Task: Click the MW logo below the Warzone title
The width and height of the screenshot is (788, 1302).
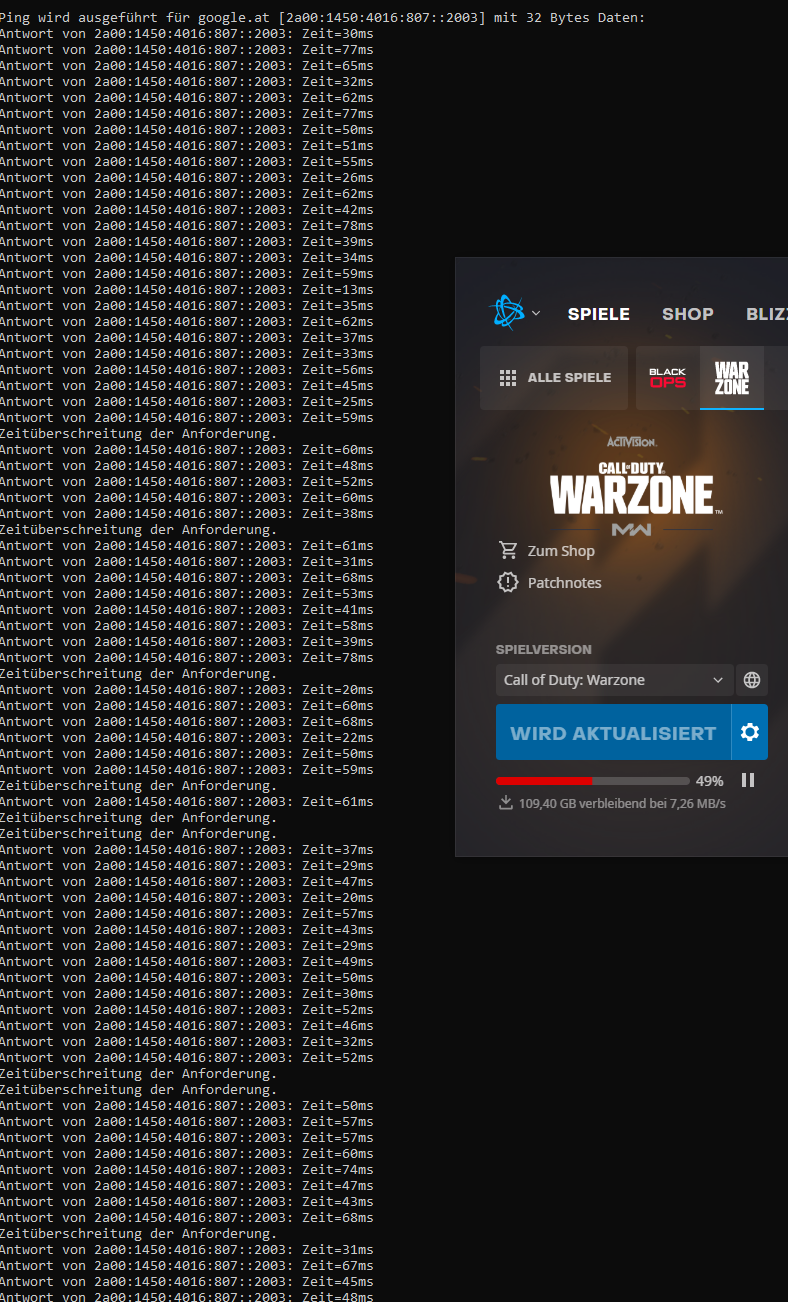Action: [x=632, y=529]
